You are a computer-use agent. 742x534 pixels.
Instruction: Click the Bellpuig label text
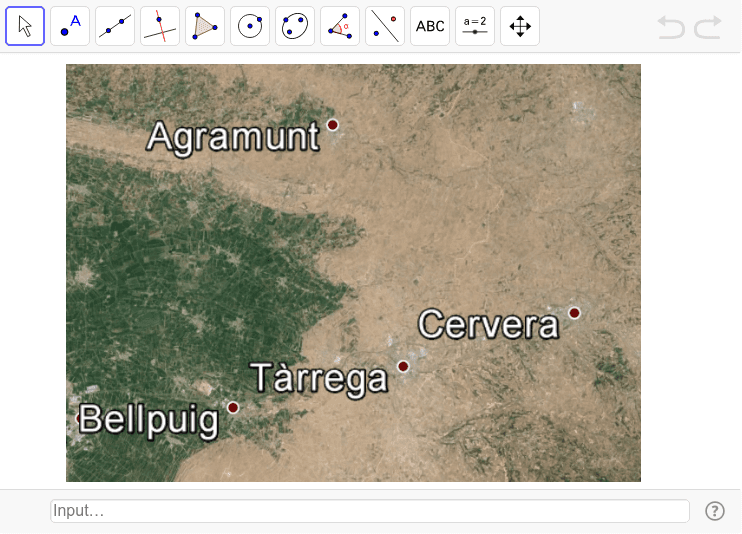click(149, 420)
